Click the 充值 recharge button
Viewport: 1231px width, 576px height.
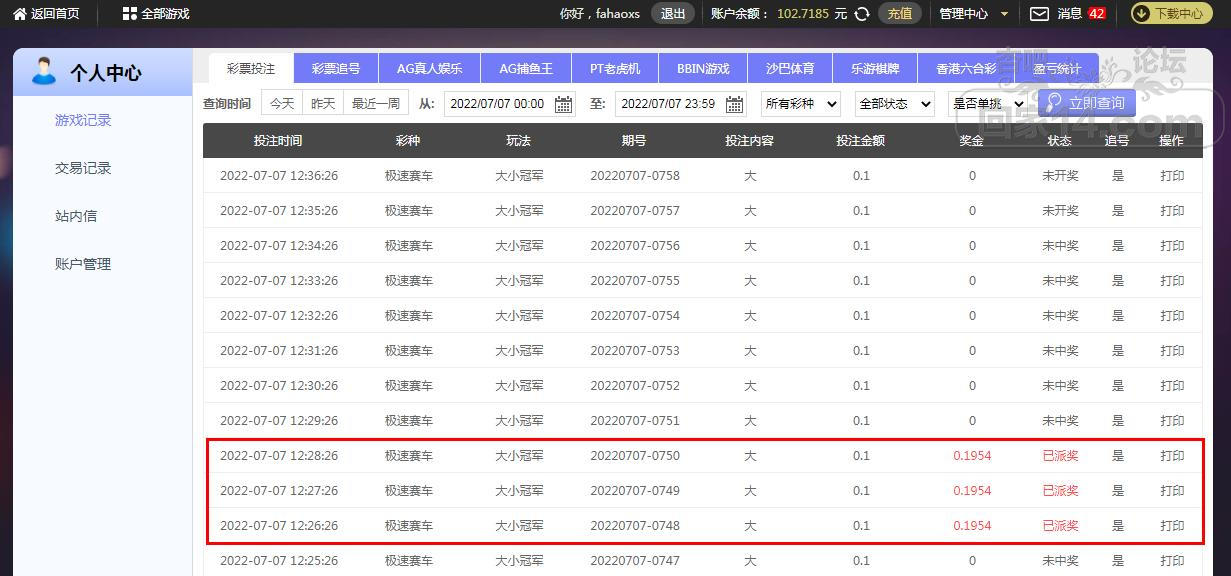click(900, 14)
